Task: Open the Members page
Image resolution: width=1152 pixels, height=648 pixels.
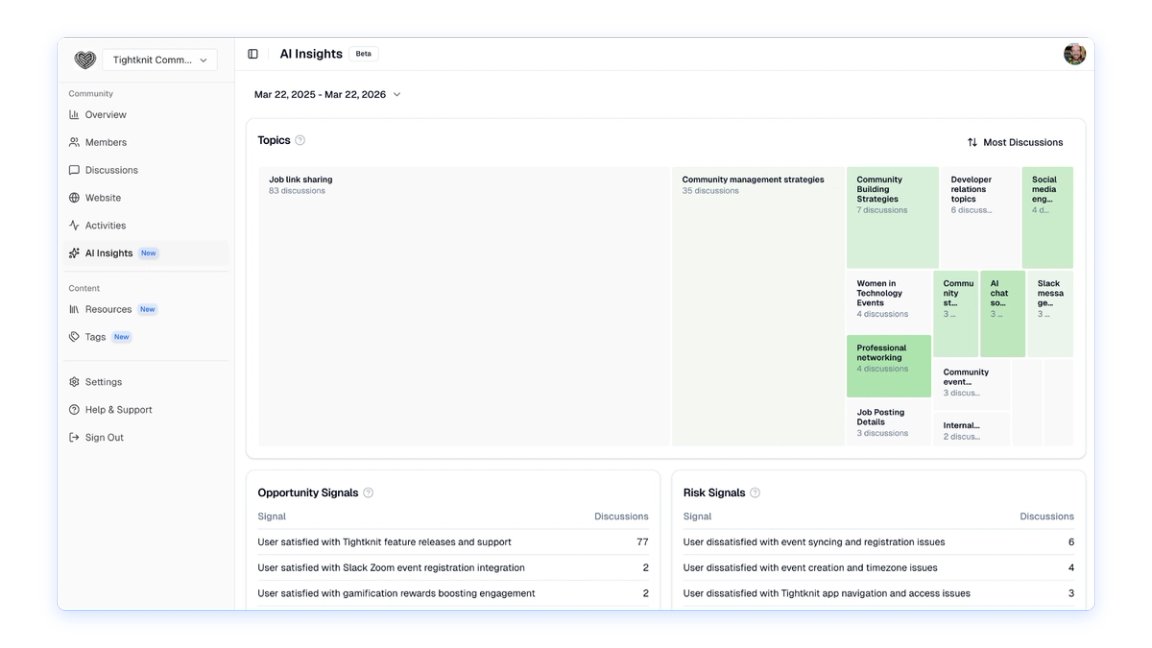Action: pyautogui.click(x=145, y=142)
